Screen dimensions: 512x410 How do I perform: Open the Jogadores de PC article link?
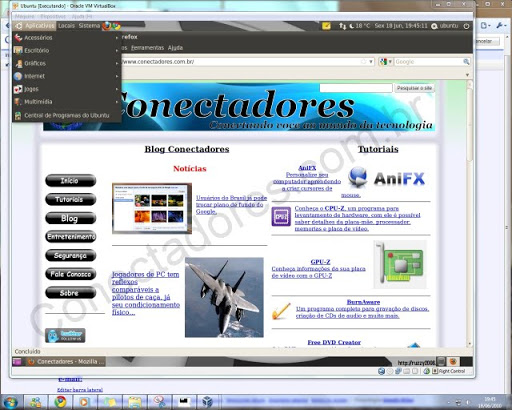[x=146, y=293]
